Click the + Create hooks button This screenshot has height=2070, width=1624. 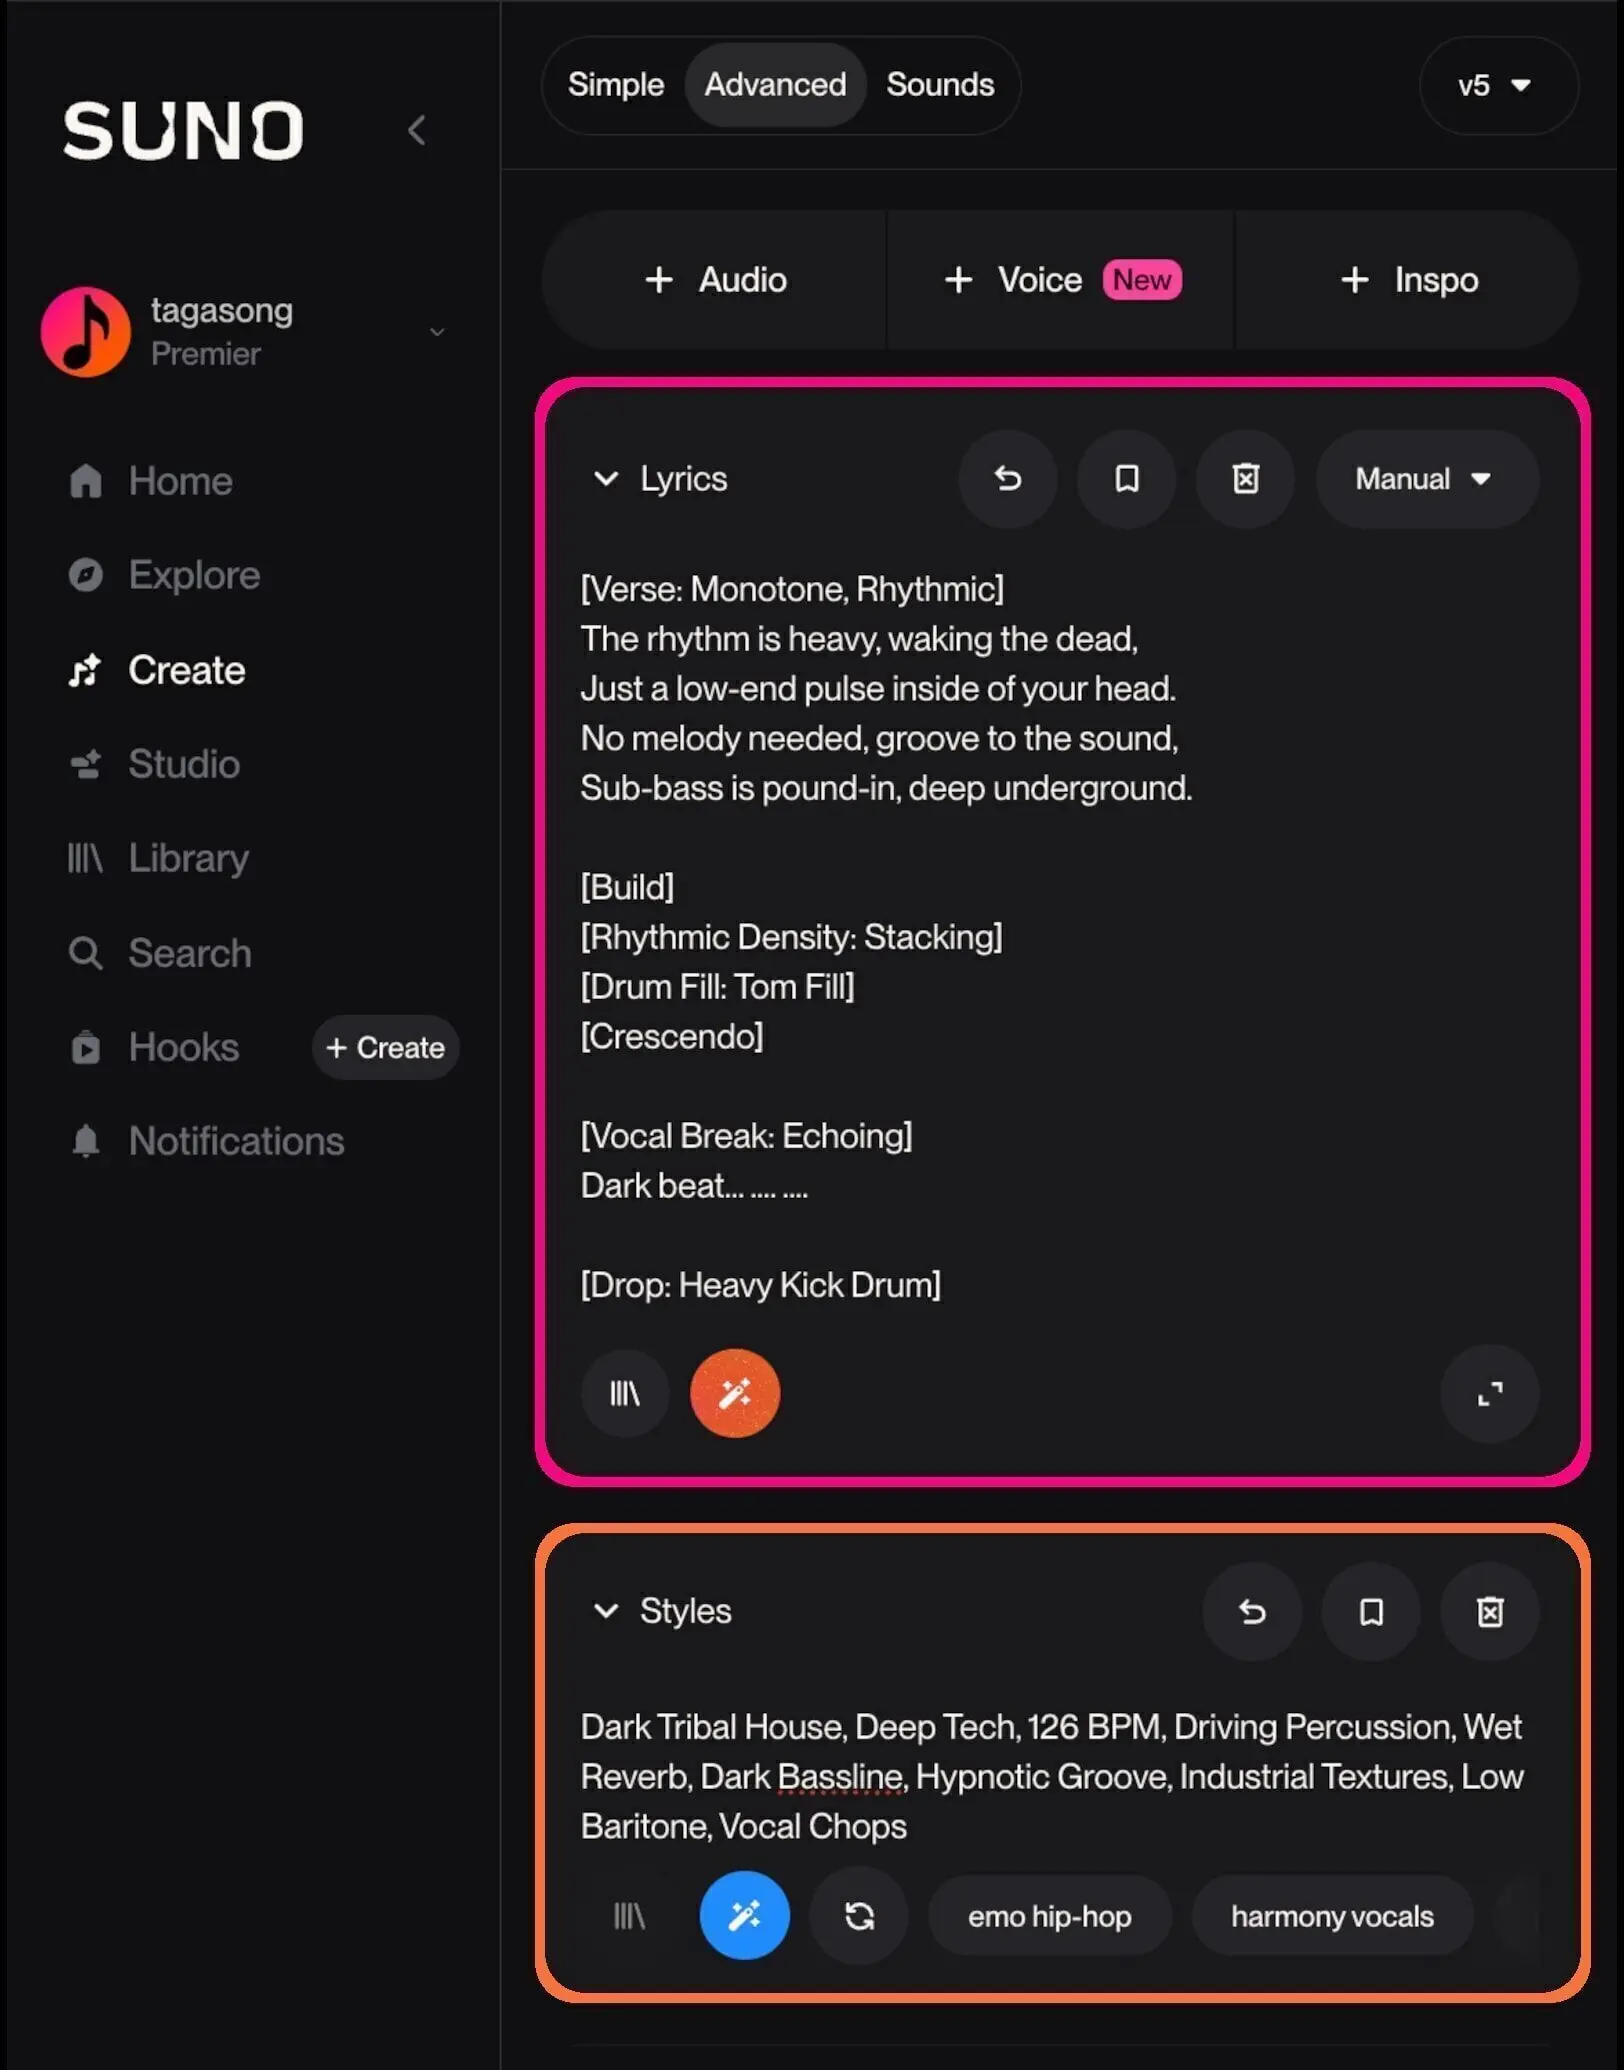(x=386, y=1047)
